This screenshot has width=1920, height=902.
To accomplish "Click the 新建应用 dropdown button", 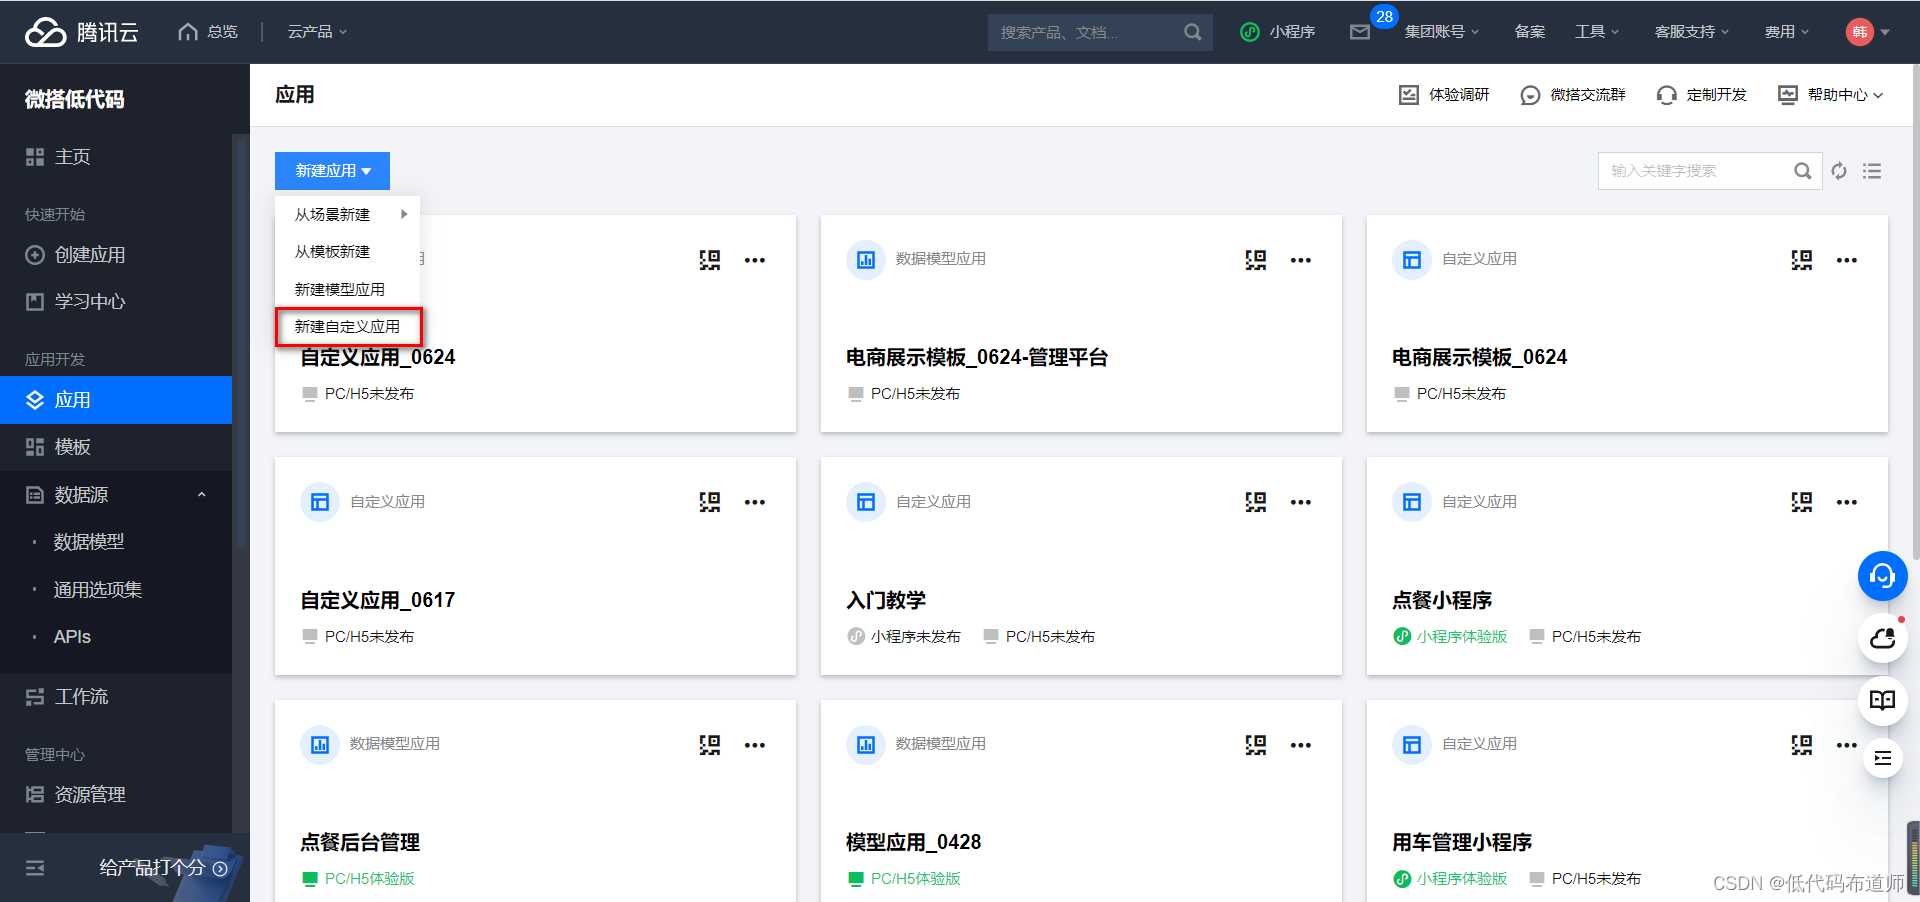I will coord(332,171).
